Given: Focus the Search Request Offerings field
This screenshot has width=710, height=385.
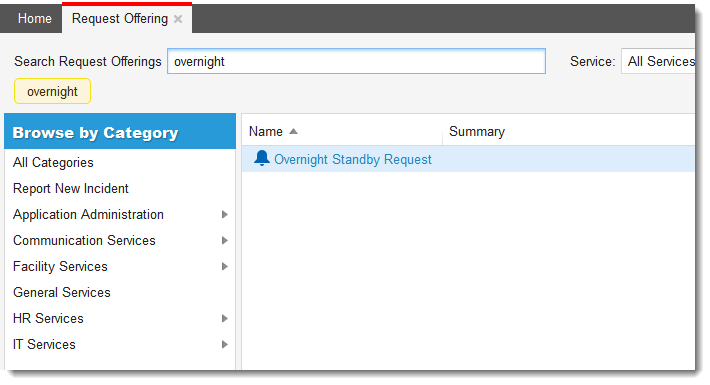Looking at the screenshot, I should (356, 61).
